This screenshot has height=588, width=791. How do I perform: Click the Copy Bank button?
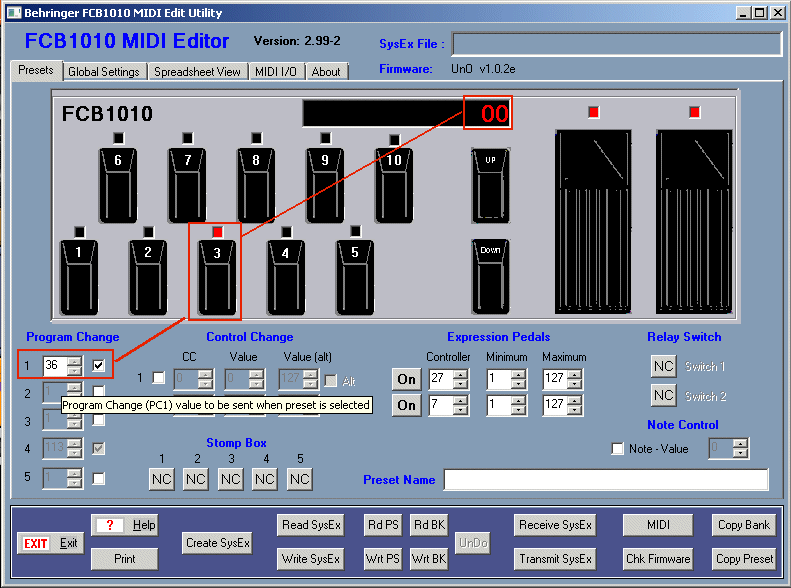(744, 525)
